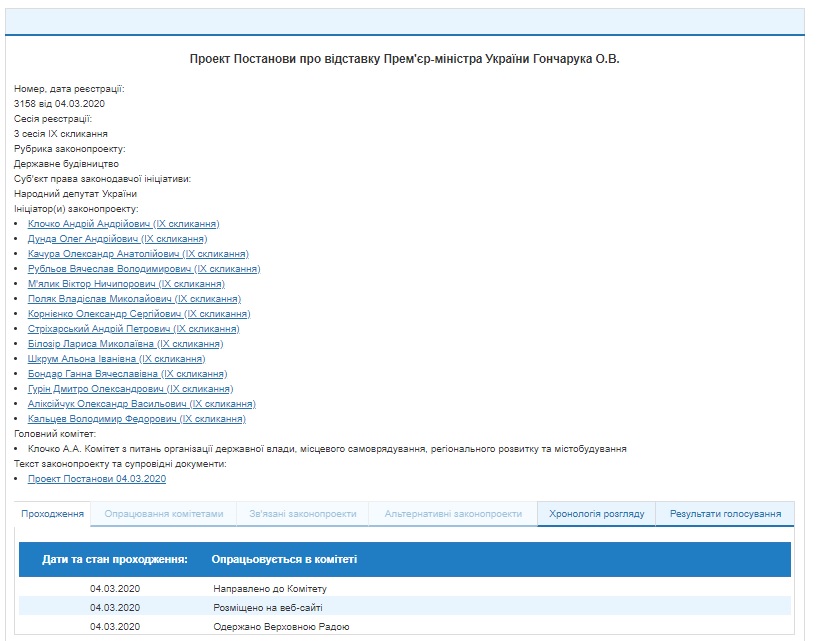
Task: Open М'ялик Віктор Ничипорович link
Action: tap(126, 283)
